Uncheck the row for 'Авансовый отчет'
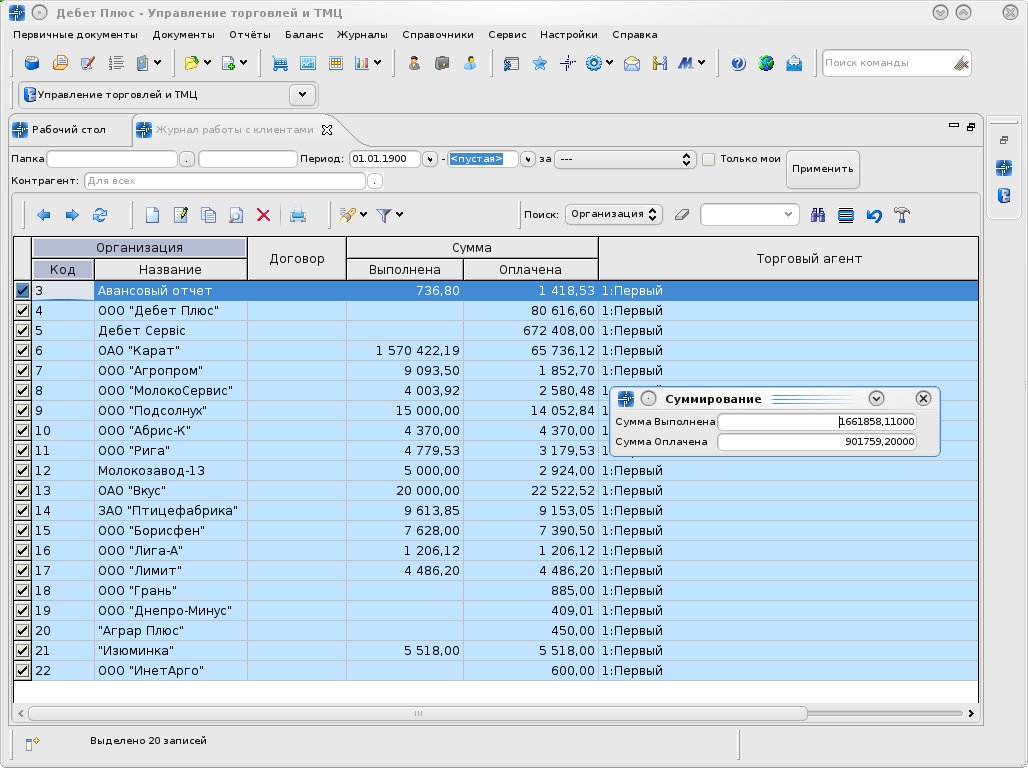This screenshot has width=1028, height=768. pos(22,291)
